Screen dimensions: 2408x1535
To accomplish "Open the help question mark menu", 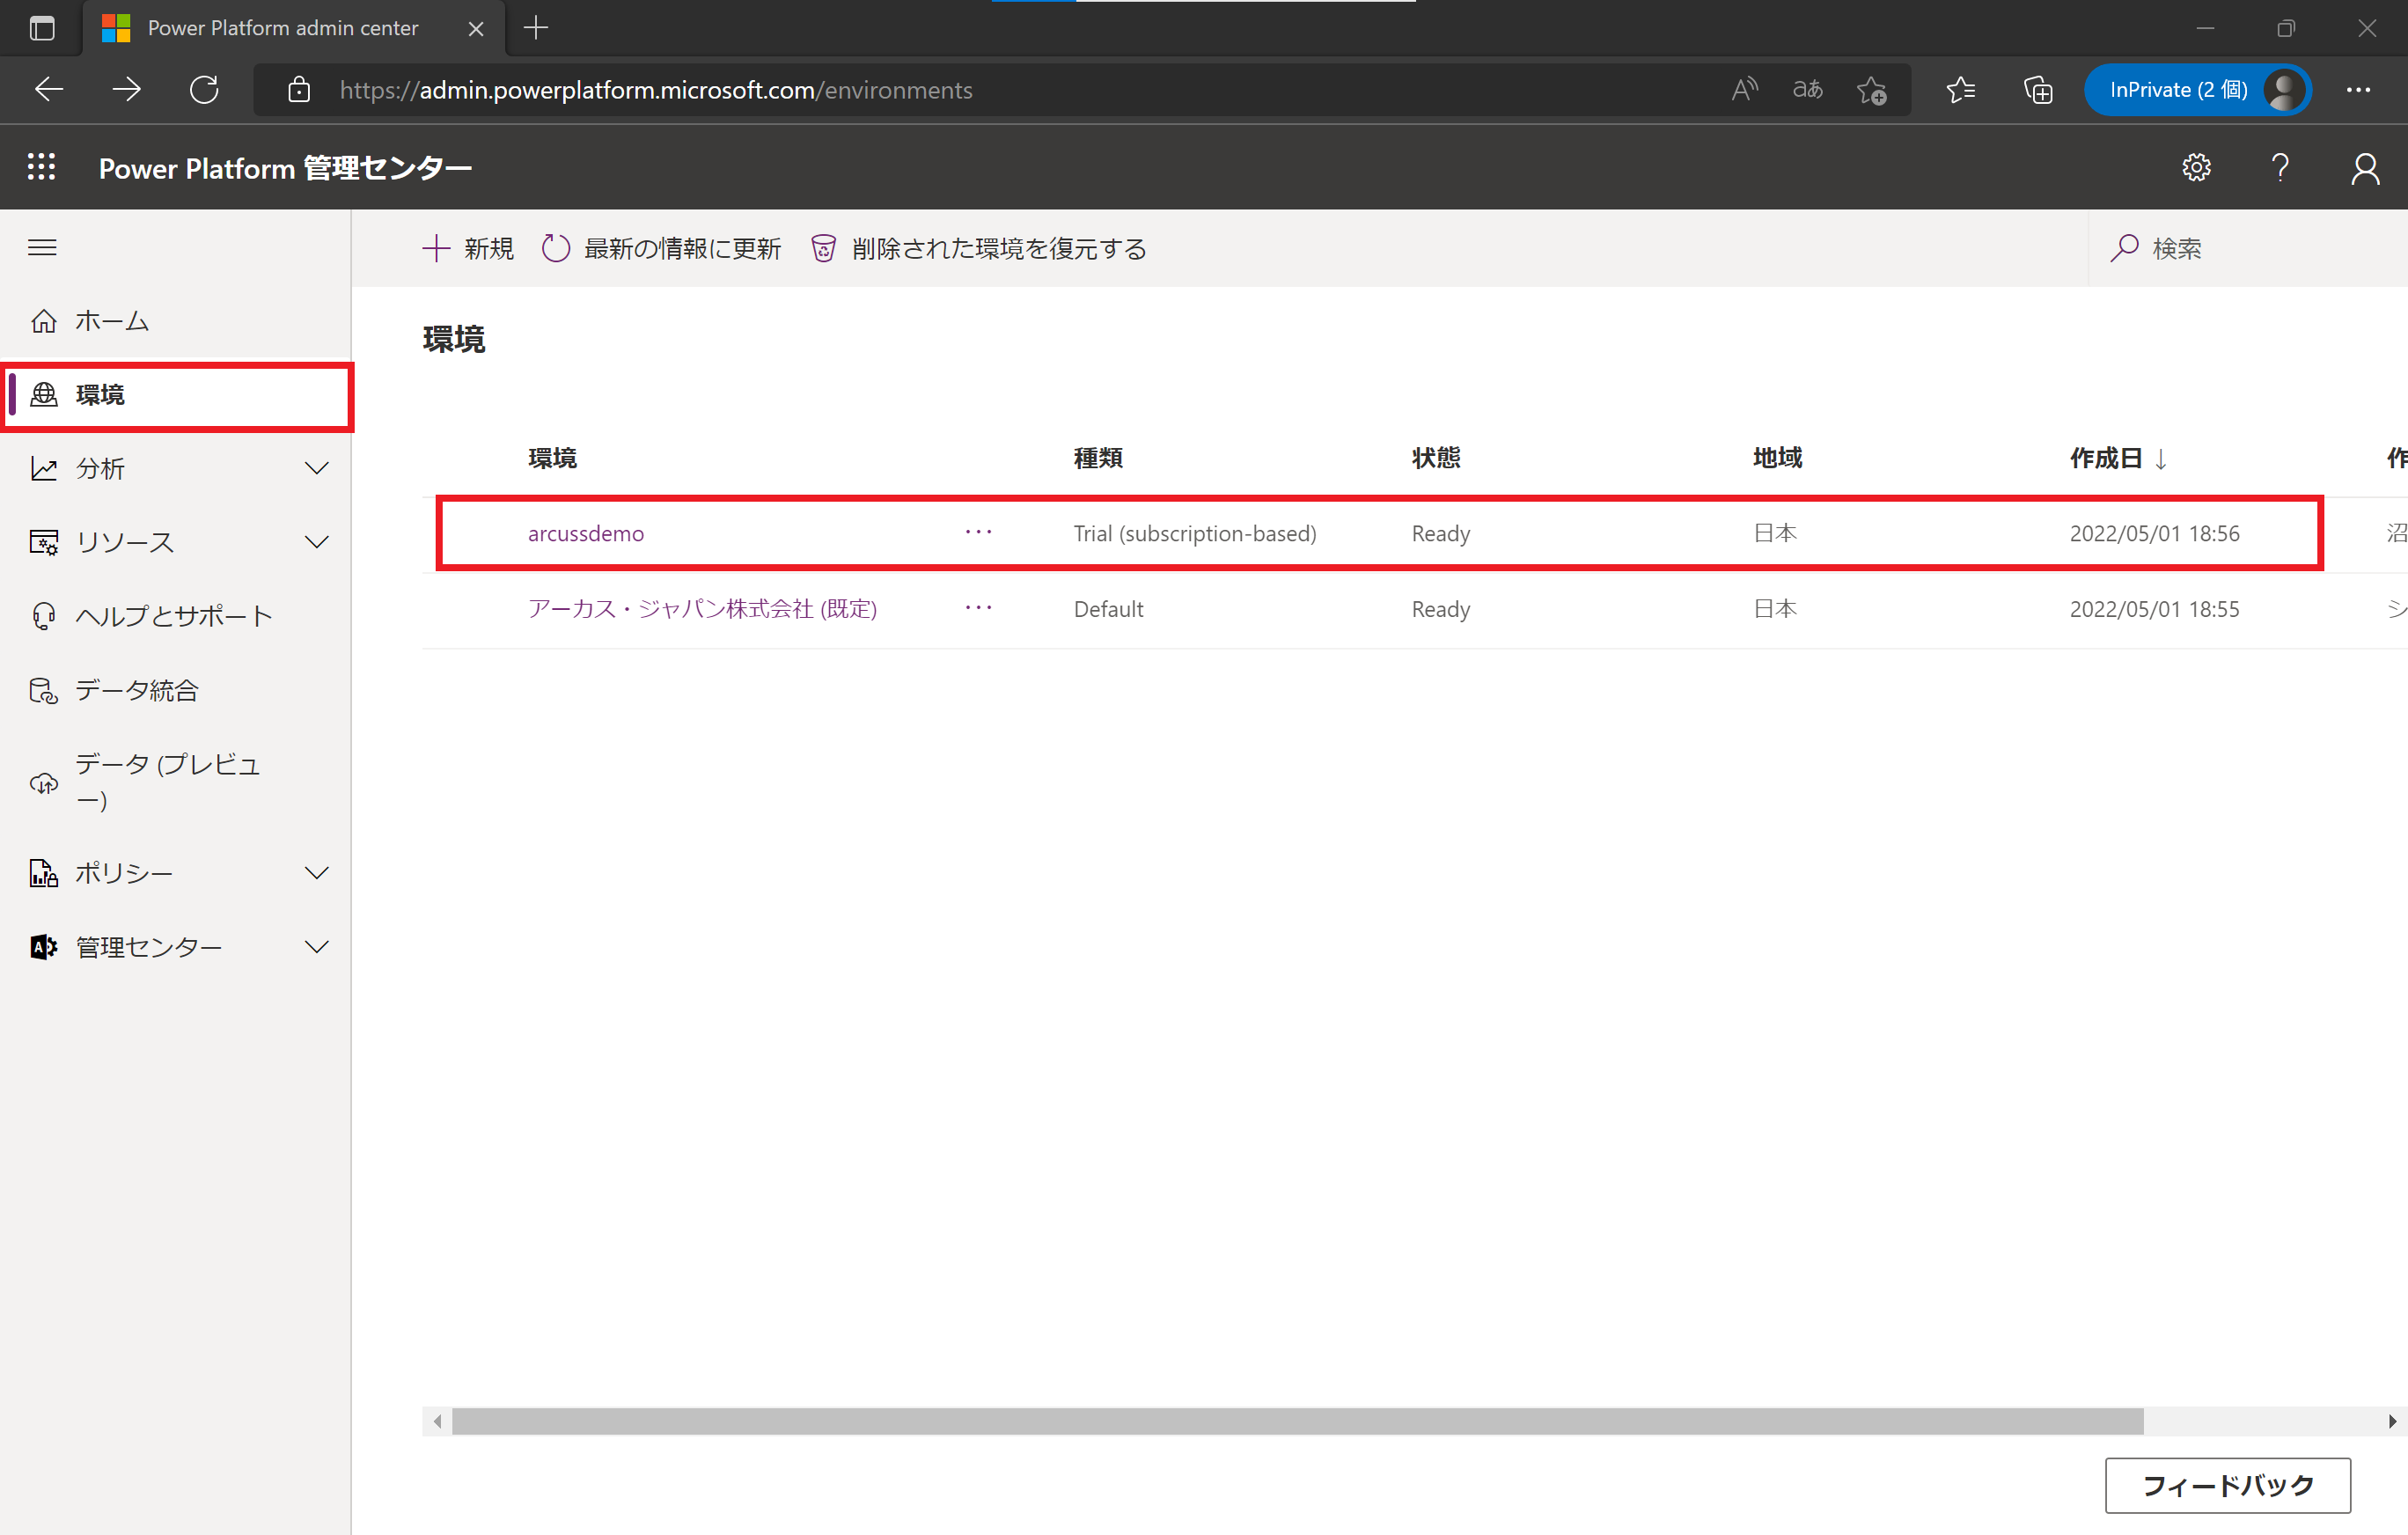I will [x=2280, y=167].
